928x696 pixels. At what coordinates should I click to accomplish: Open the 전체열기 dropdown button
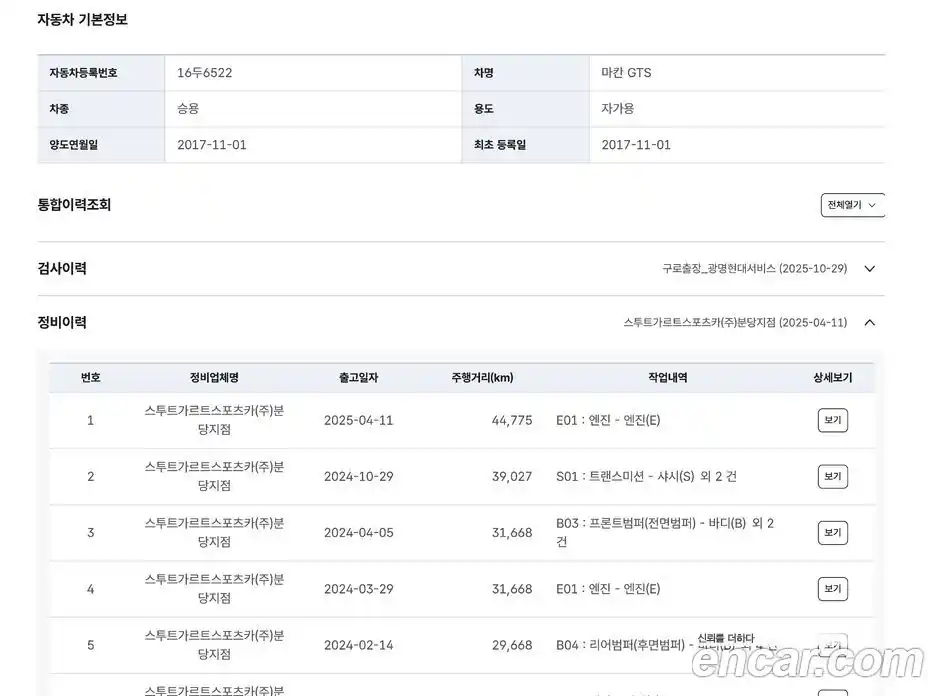tap(852, 205)
